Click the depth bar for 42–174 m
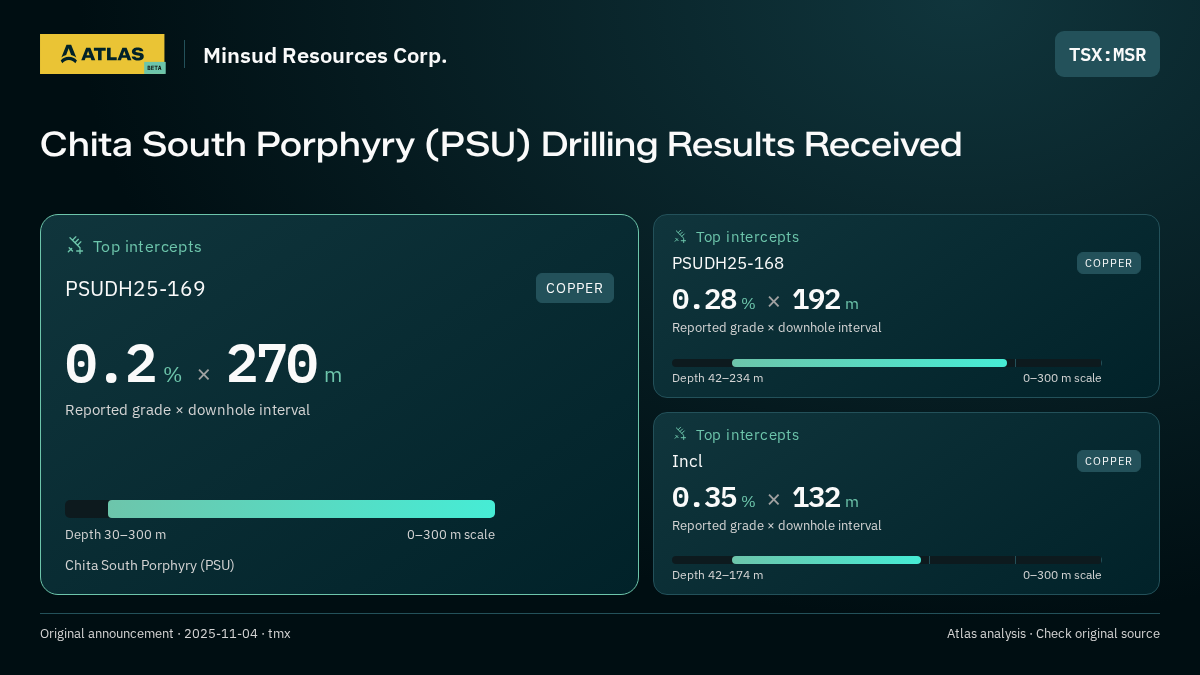Viewport: 1200px width, 675px height. click(x=887, y=560)
